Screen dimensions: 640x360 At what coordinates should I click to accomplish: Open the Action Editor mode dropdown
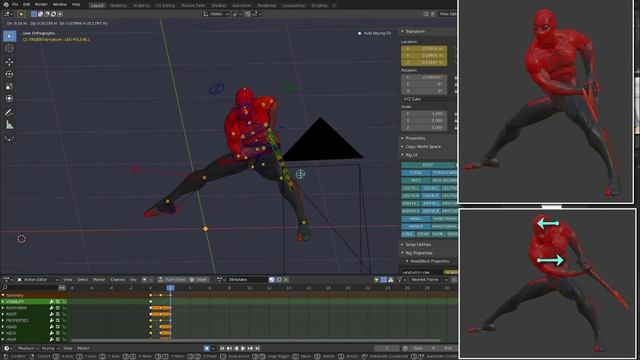[x=38, y=280]
